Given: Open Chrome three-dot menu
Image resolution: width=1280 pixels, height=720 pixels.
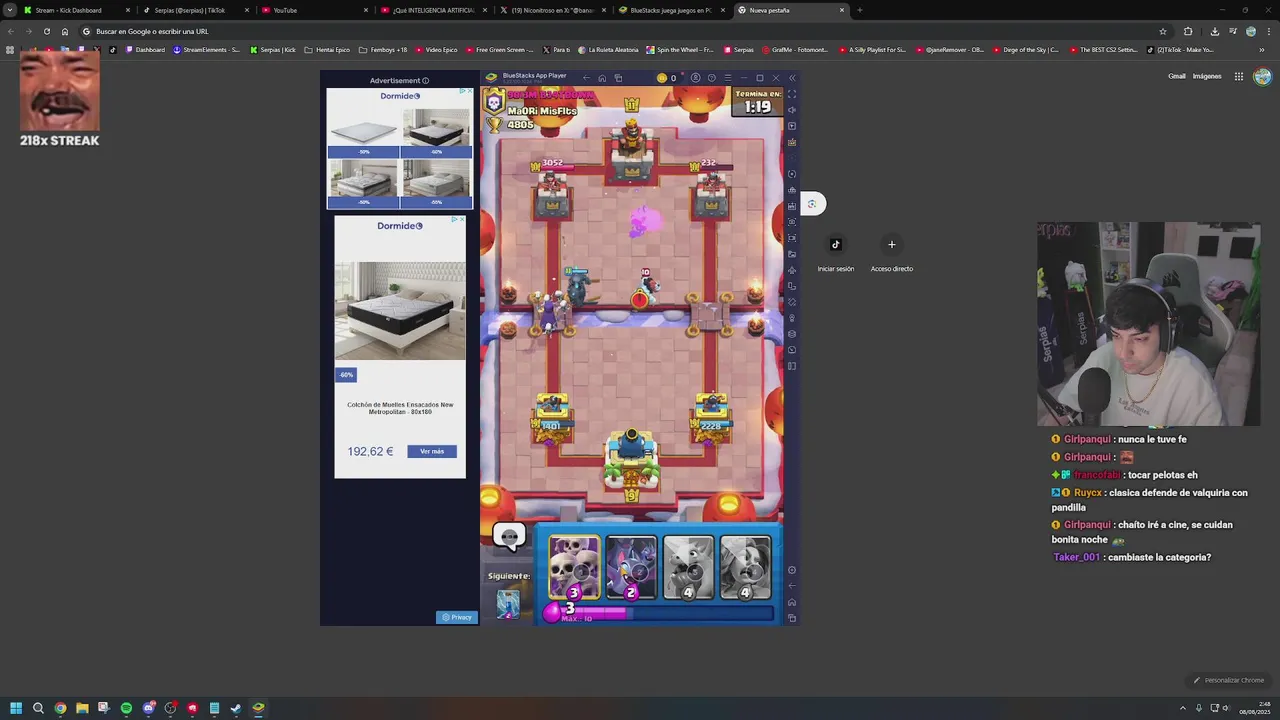Looking at the screenshot, I should point(1269,31).
